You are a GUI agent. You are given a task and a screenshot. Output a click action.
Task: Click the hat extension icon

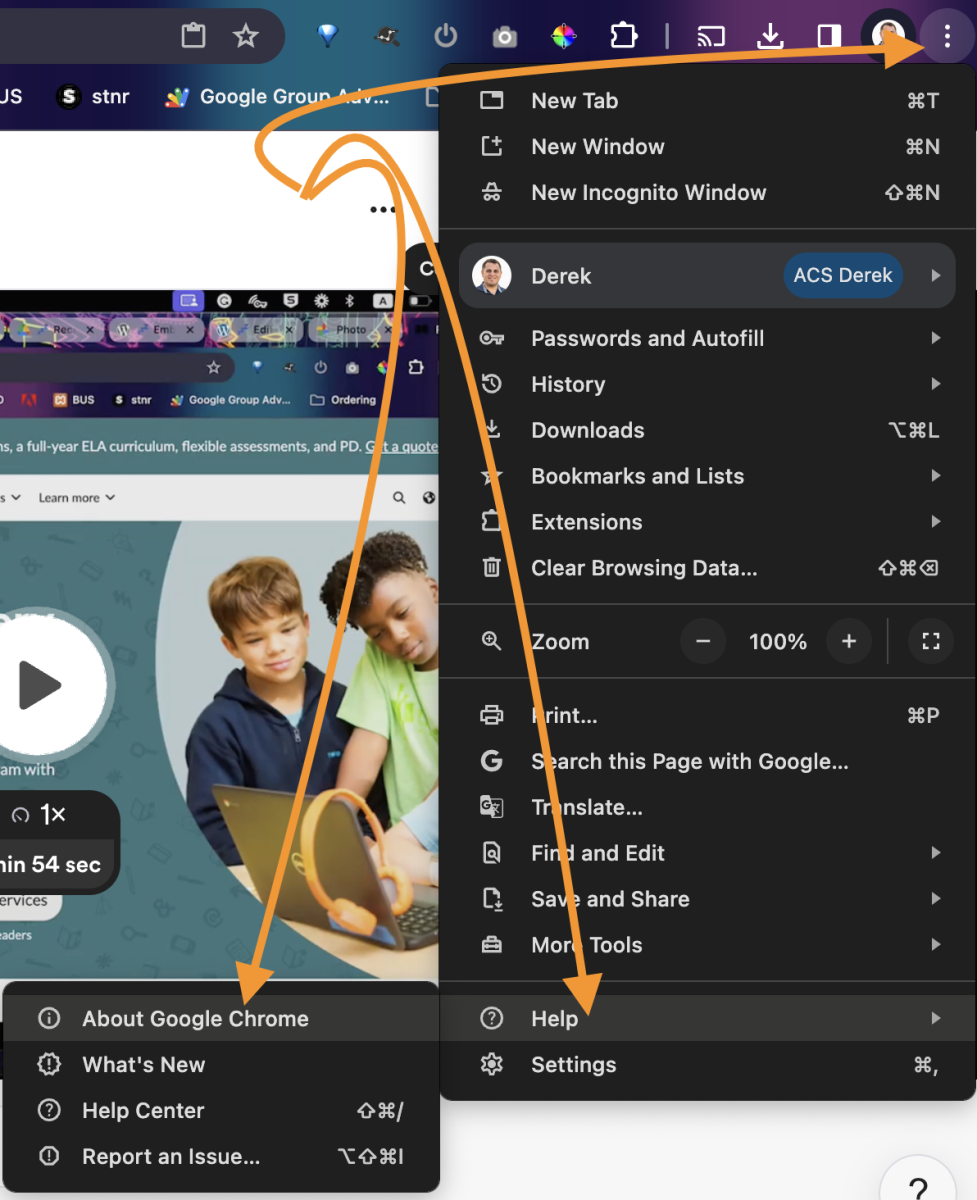click(x=387, y=38)
